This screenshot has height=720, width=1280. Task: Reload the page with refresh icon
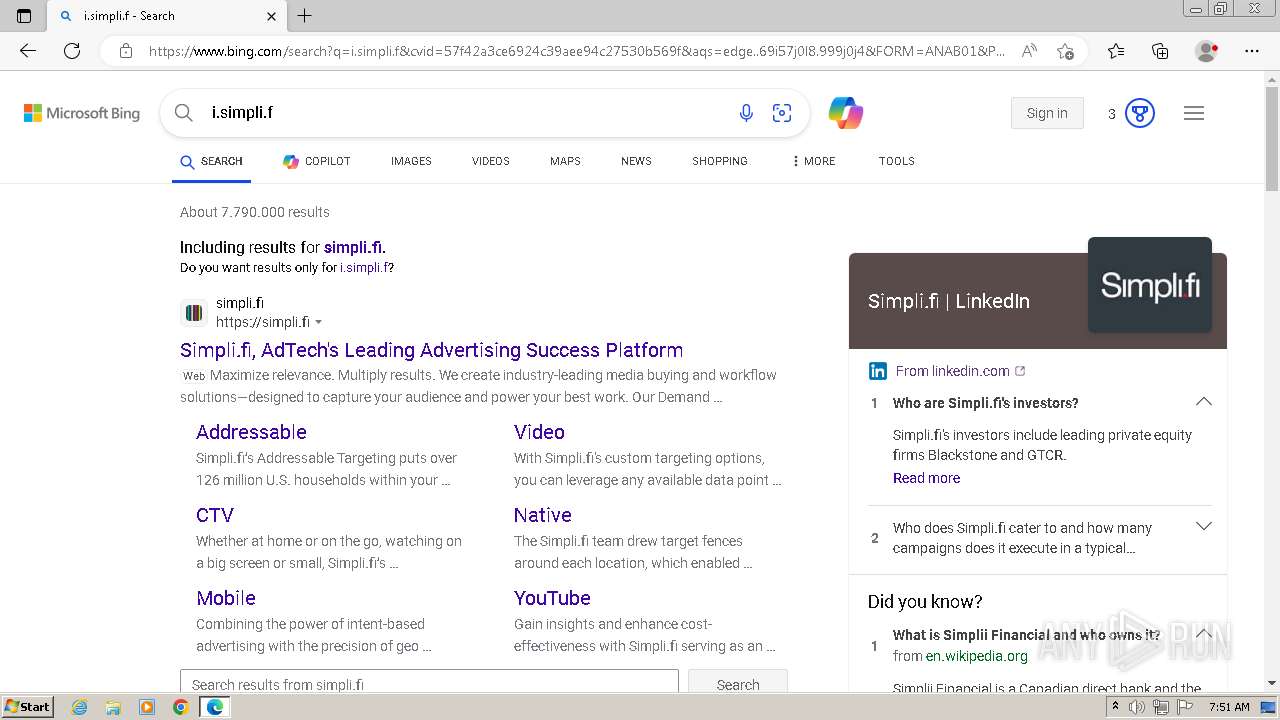[x=72, y=51]
